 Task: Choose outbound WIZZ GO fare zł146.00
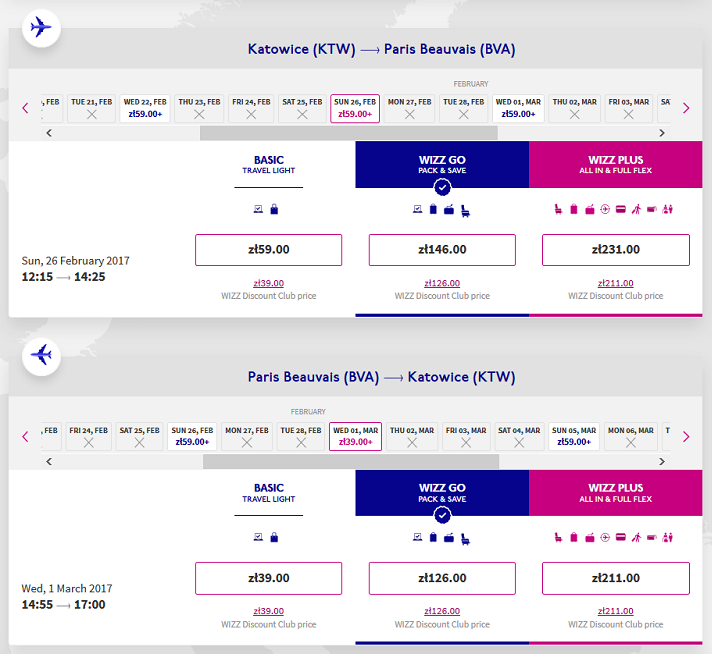[x=442, y=250]
